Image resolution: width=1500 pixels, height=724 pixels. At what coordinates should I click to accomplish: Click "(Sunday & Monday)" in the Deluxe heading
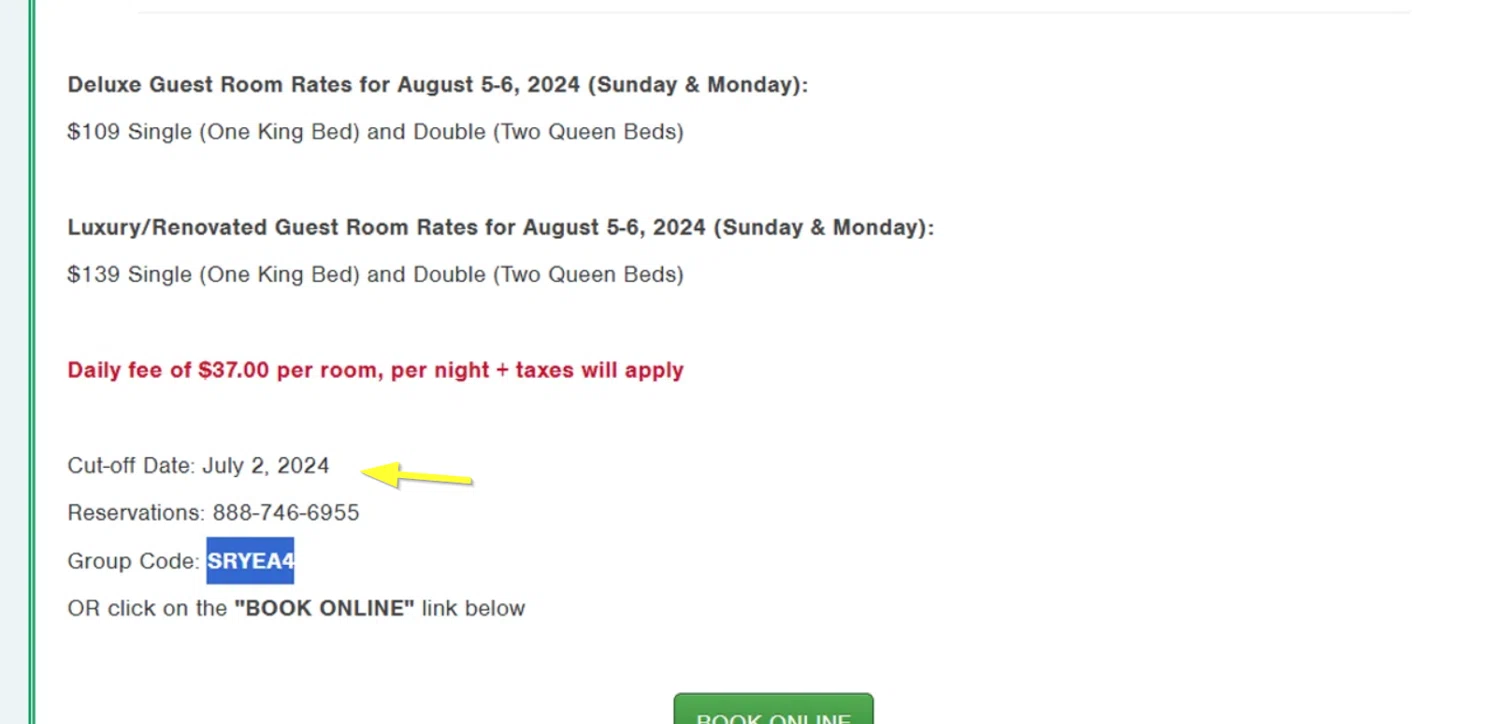point(696,85)
